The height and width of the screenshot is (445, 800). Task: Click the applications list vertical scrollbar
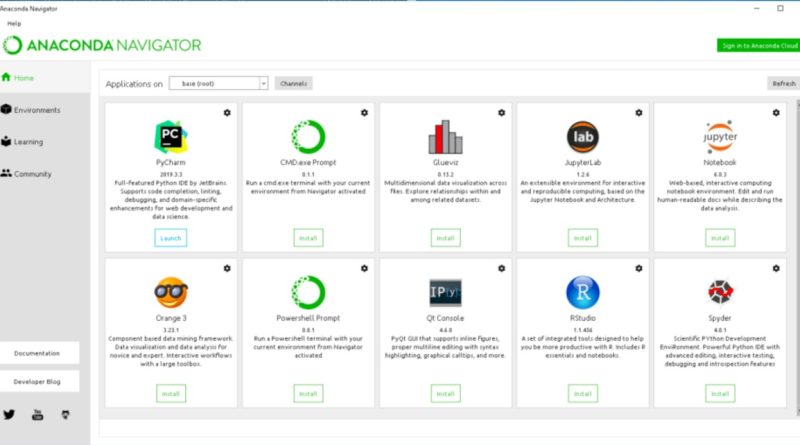point(798,258)
